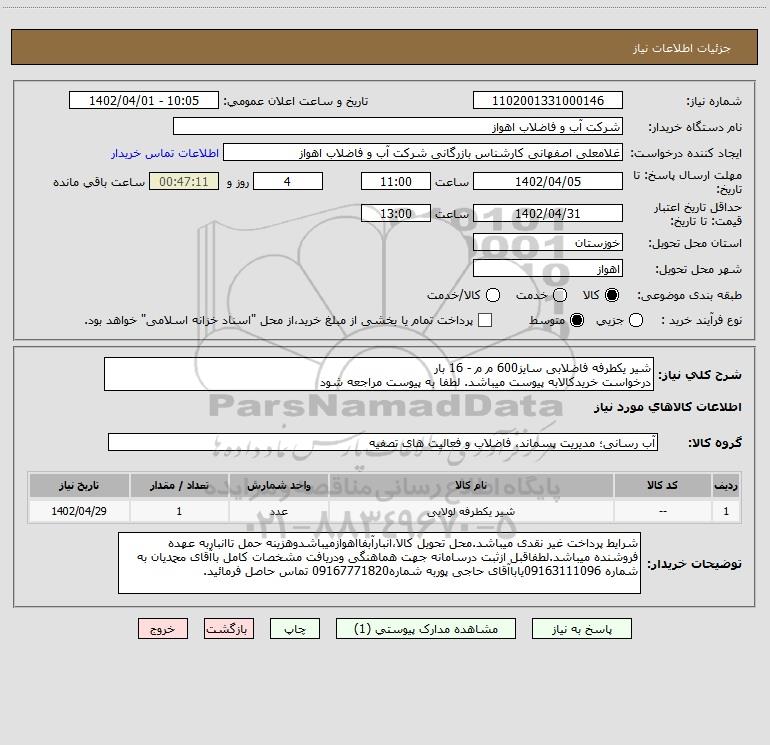Select the جزیی purchase type radio
Viewport: 770px width, 745px height.
pos(635,320)
